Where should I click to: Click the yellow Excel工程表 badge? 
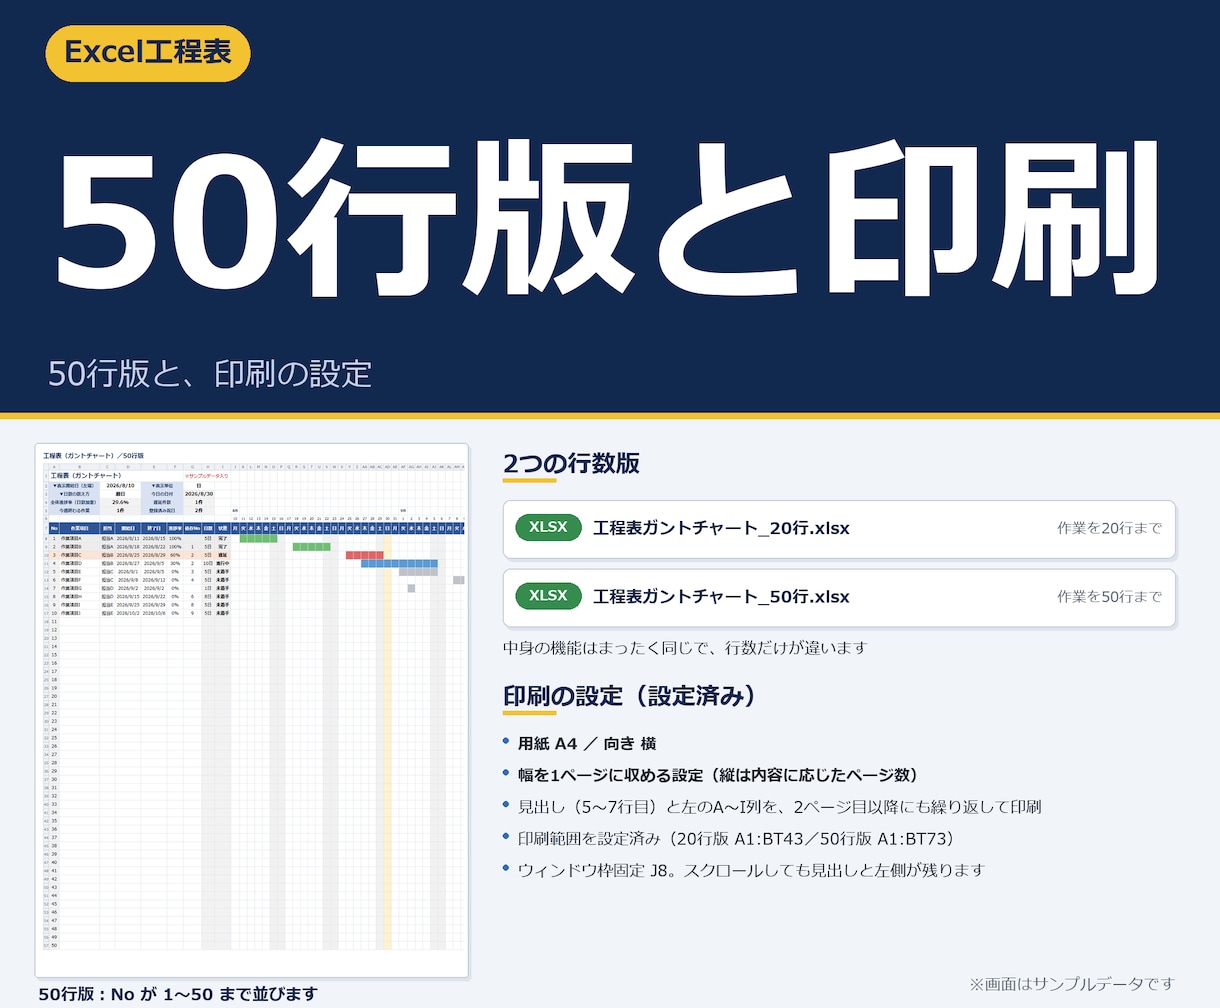[148, 53]
